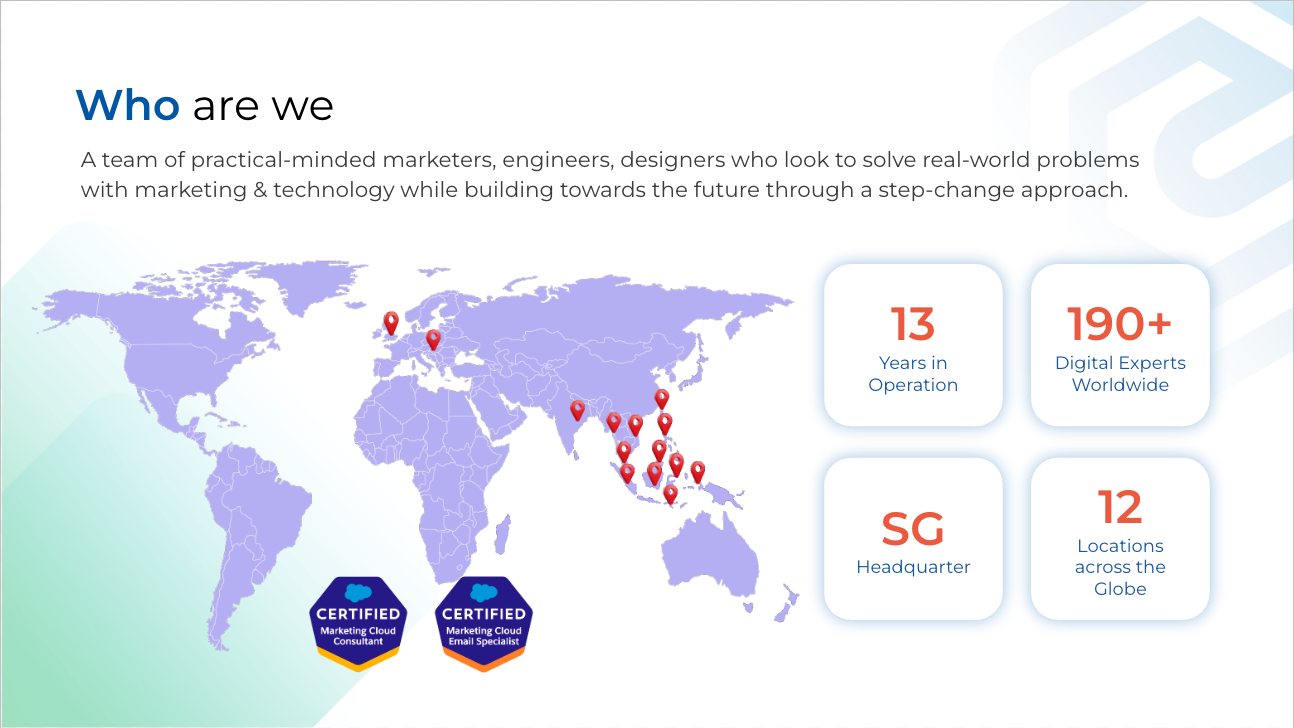Click the "Who are we" slide title
This screenshot has width=1294, height=728.
[204, 105]
